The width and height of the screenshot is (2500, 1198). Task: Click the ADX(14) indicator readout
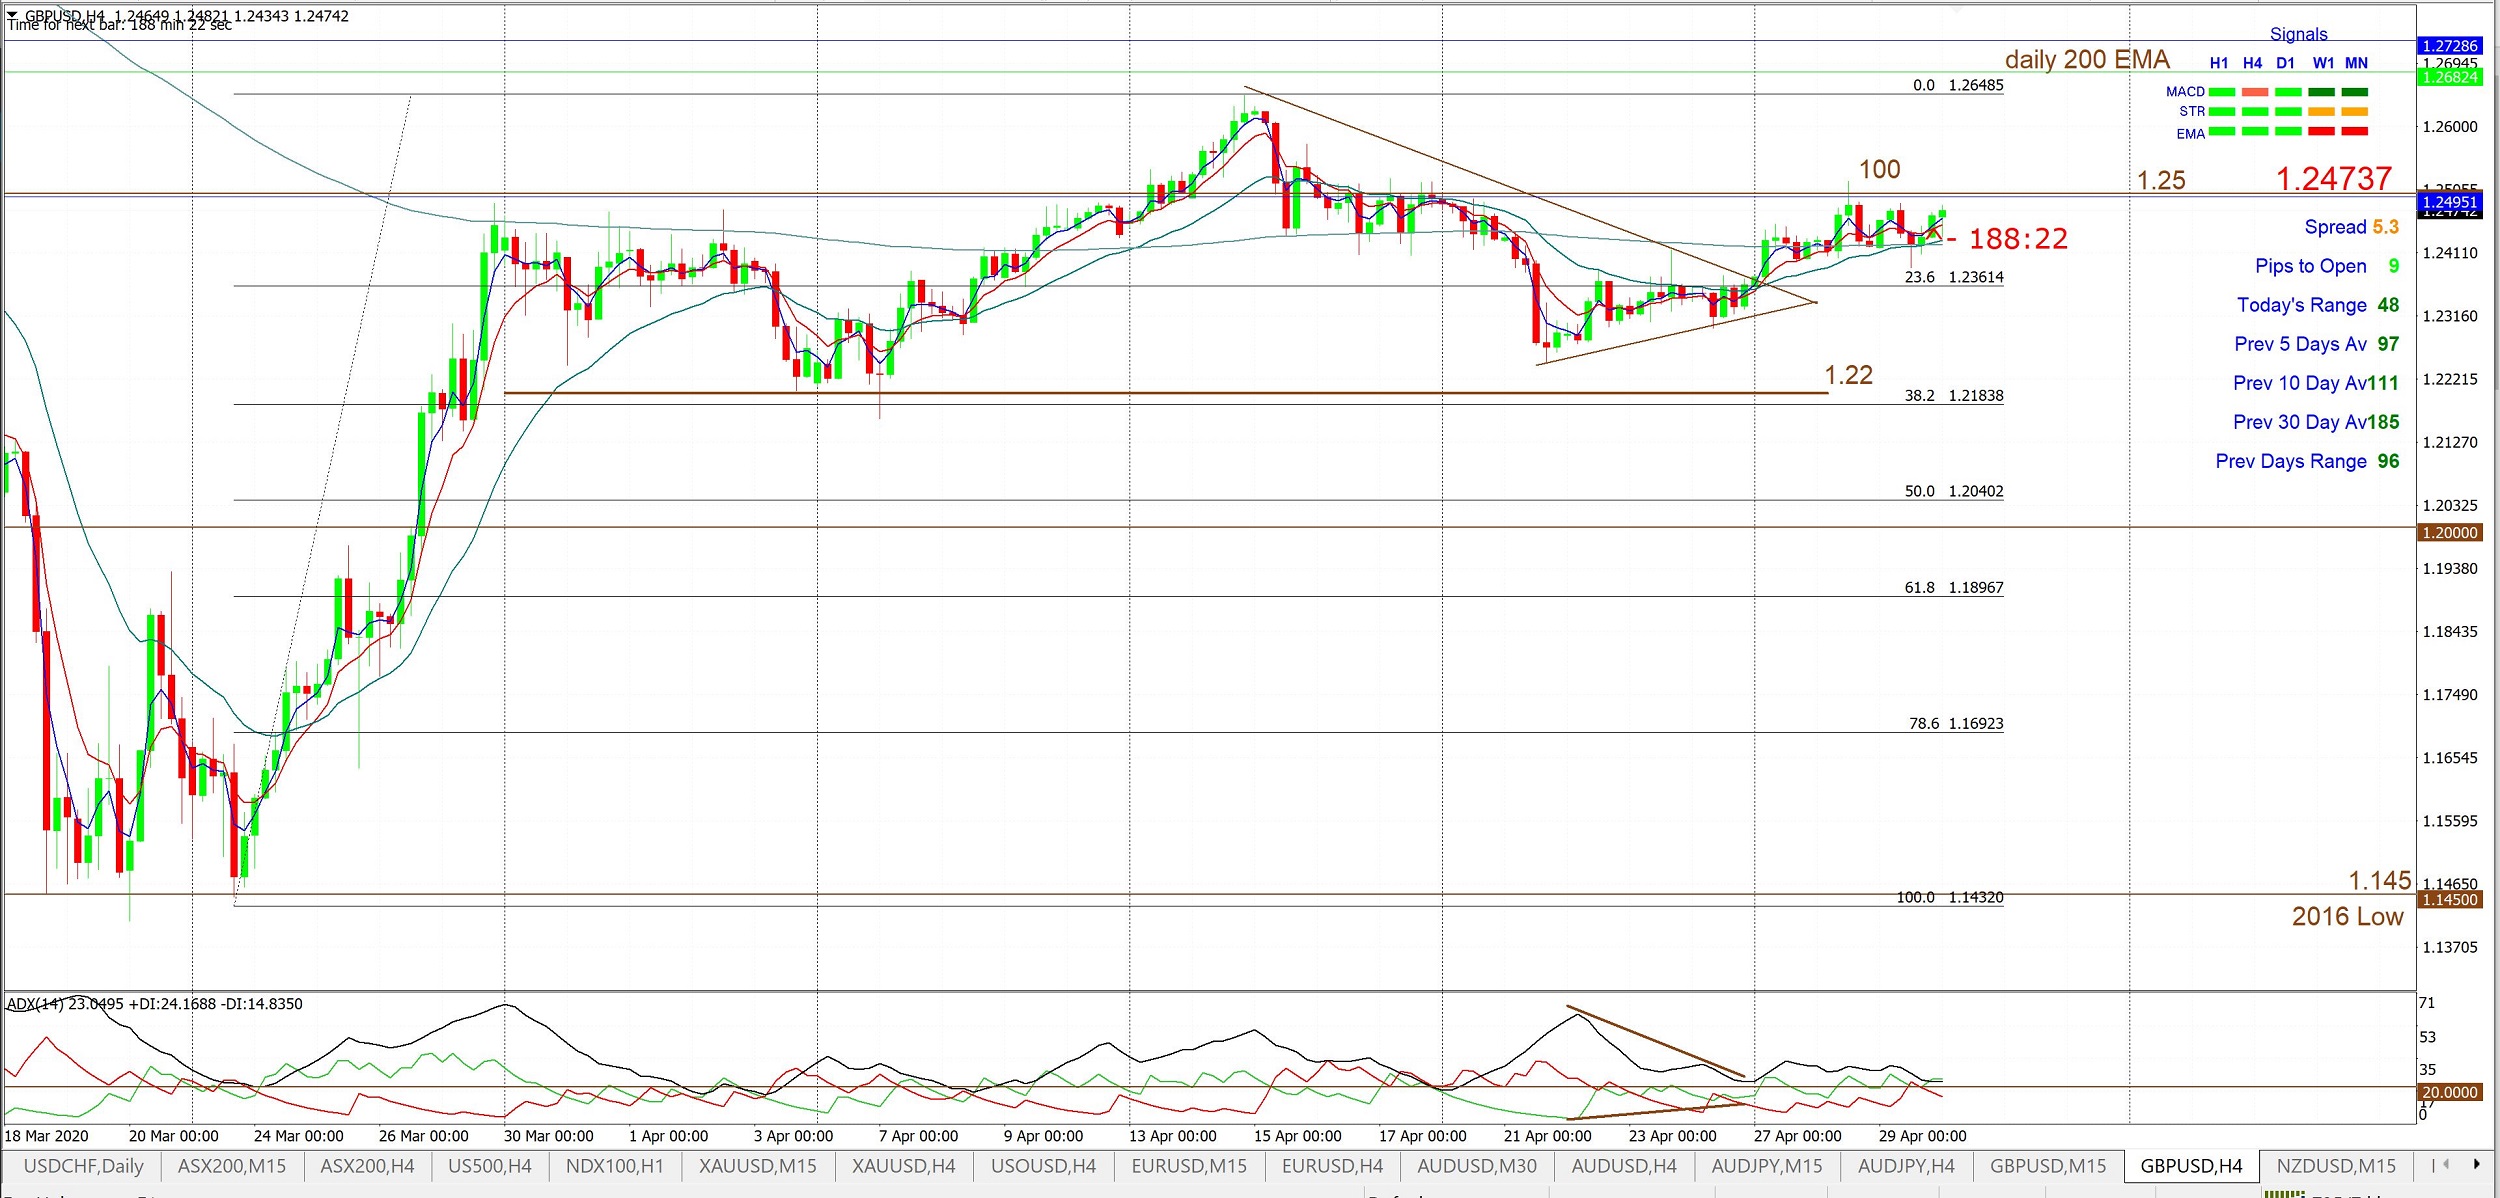point(154,1004)
